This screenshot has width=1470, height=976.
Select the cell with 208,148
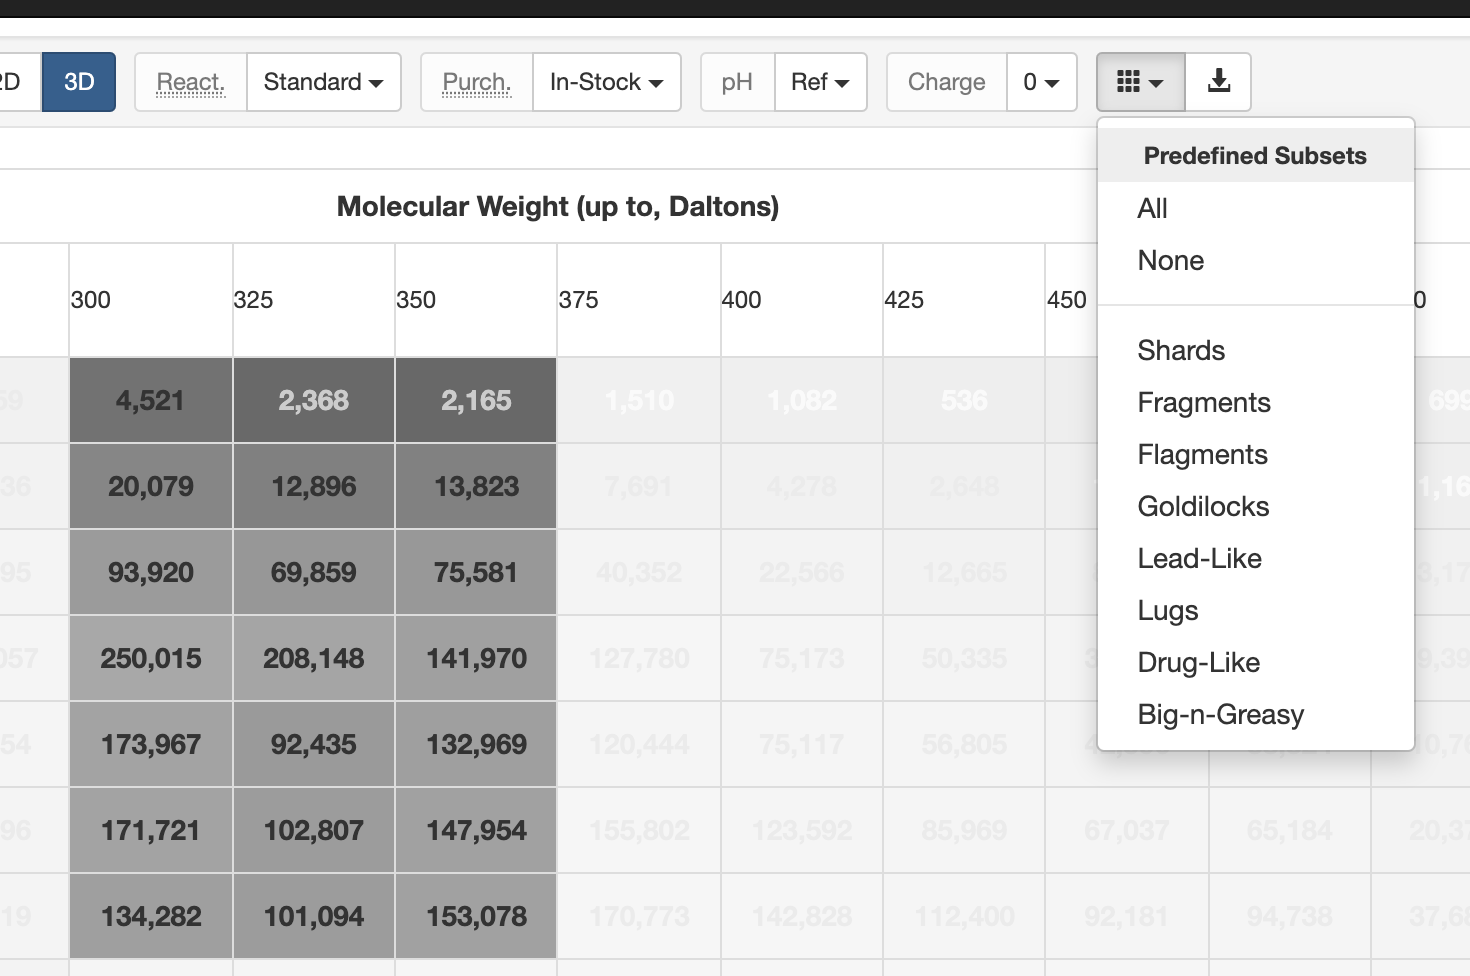(314, 658)
